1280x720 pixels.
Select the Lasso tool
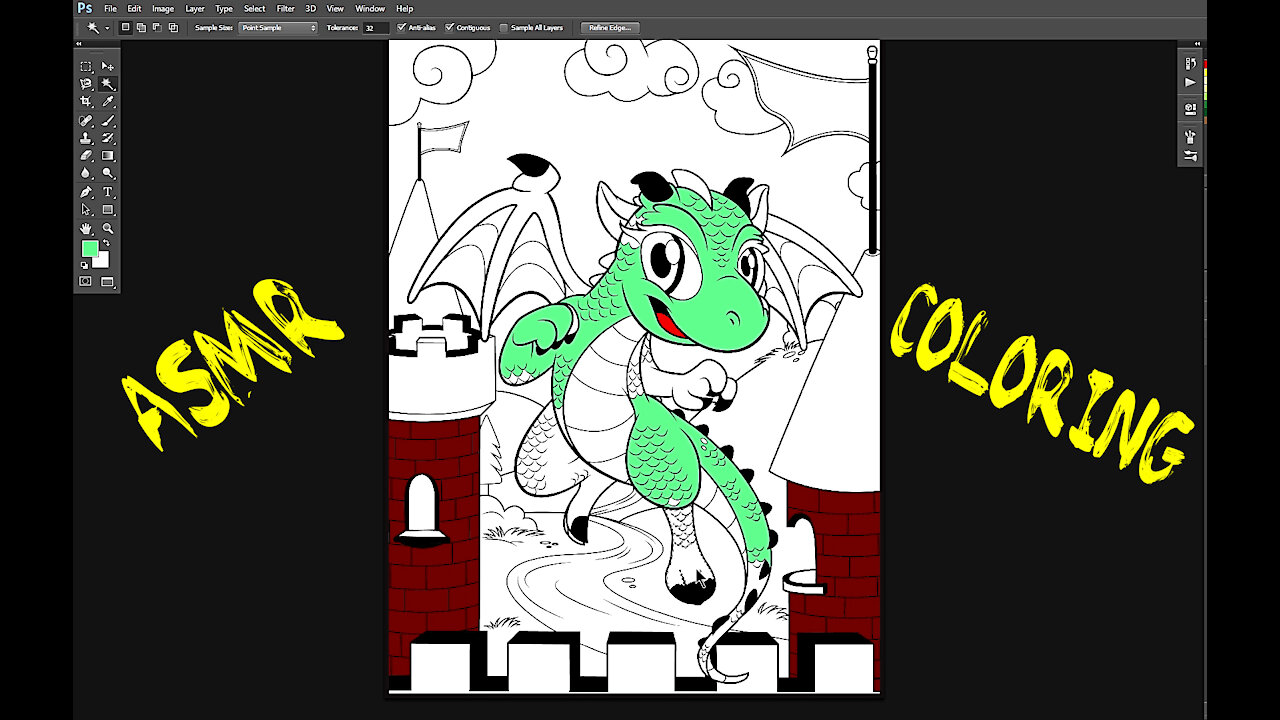(86, 84)
